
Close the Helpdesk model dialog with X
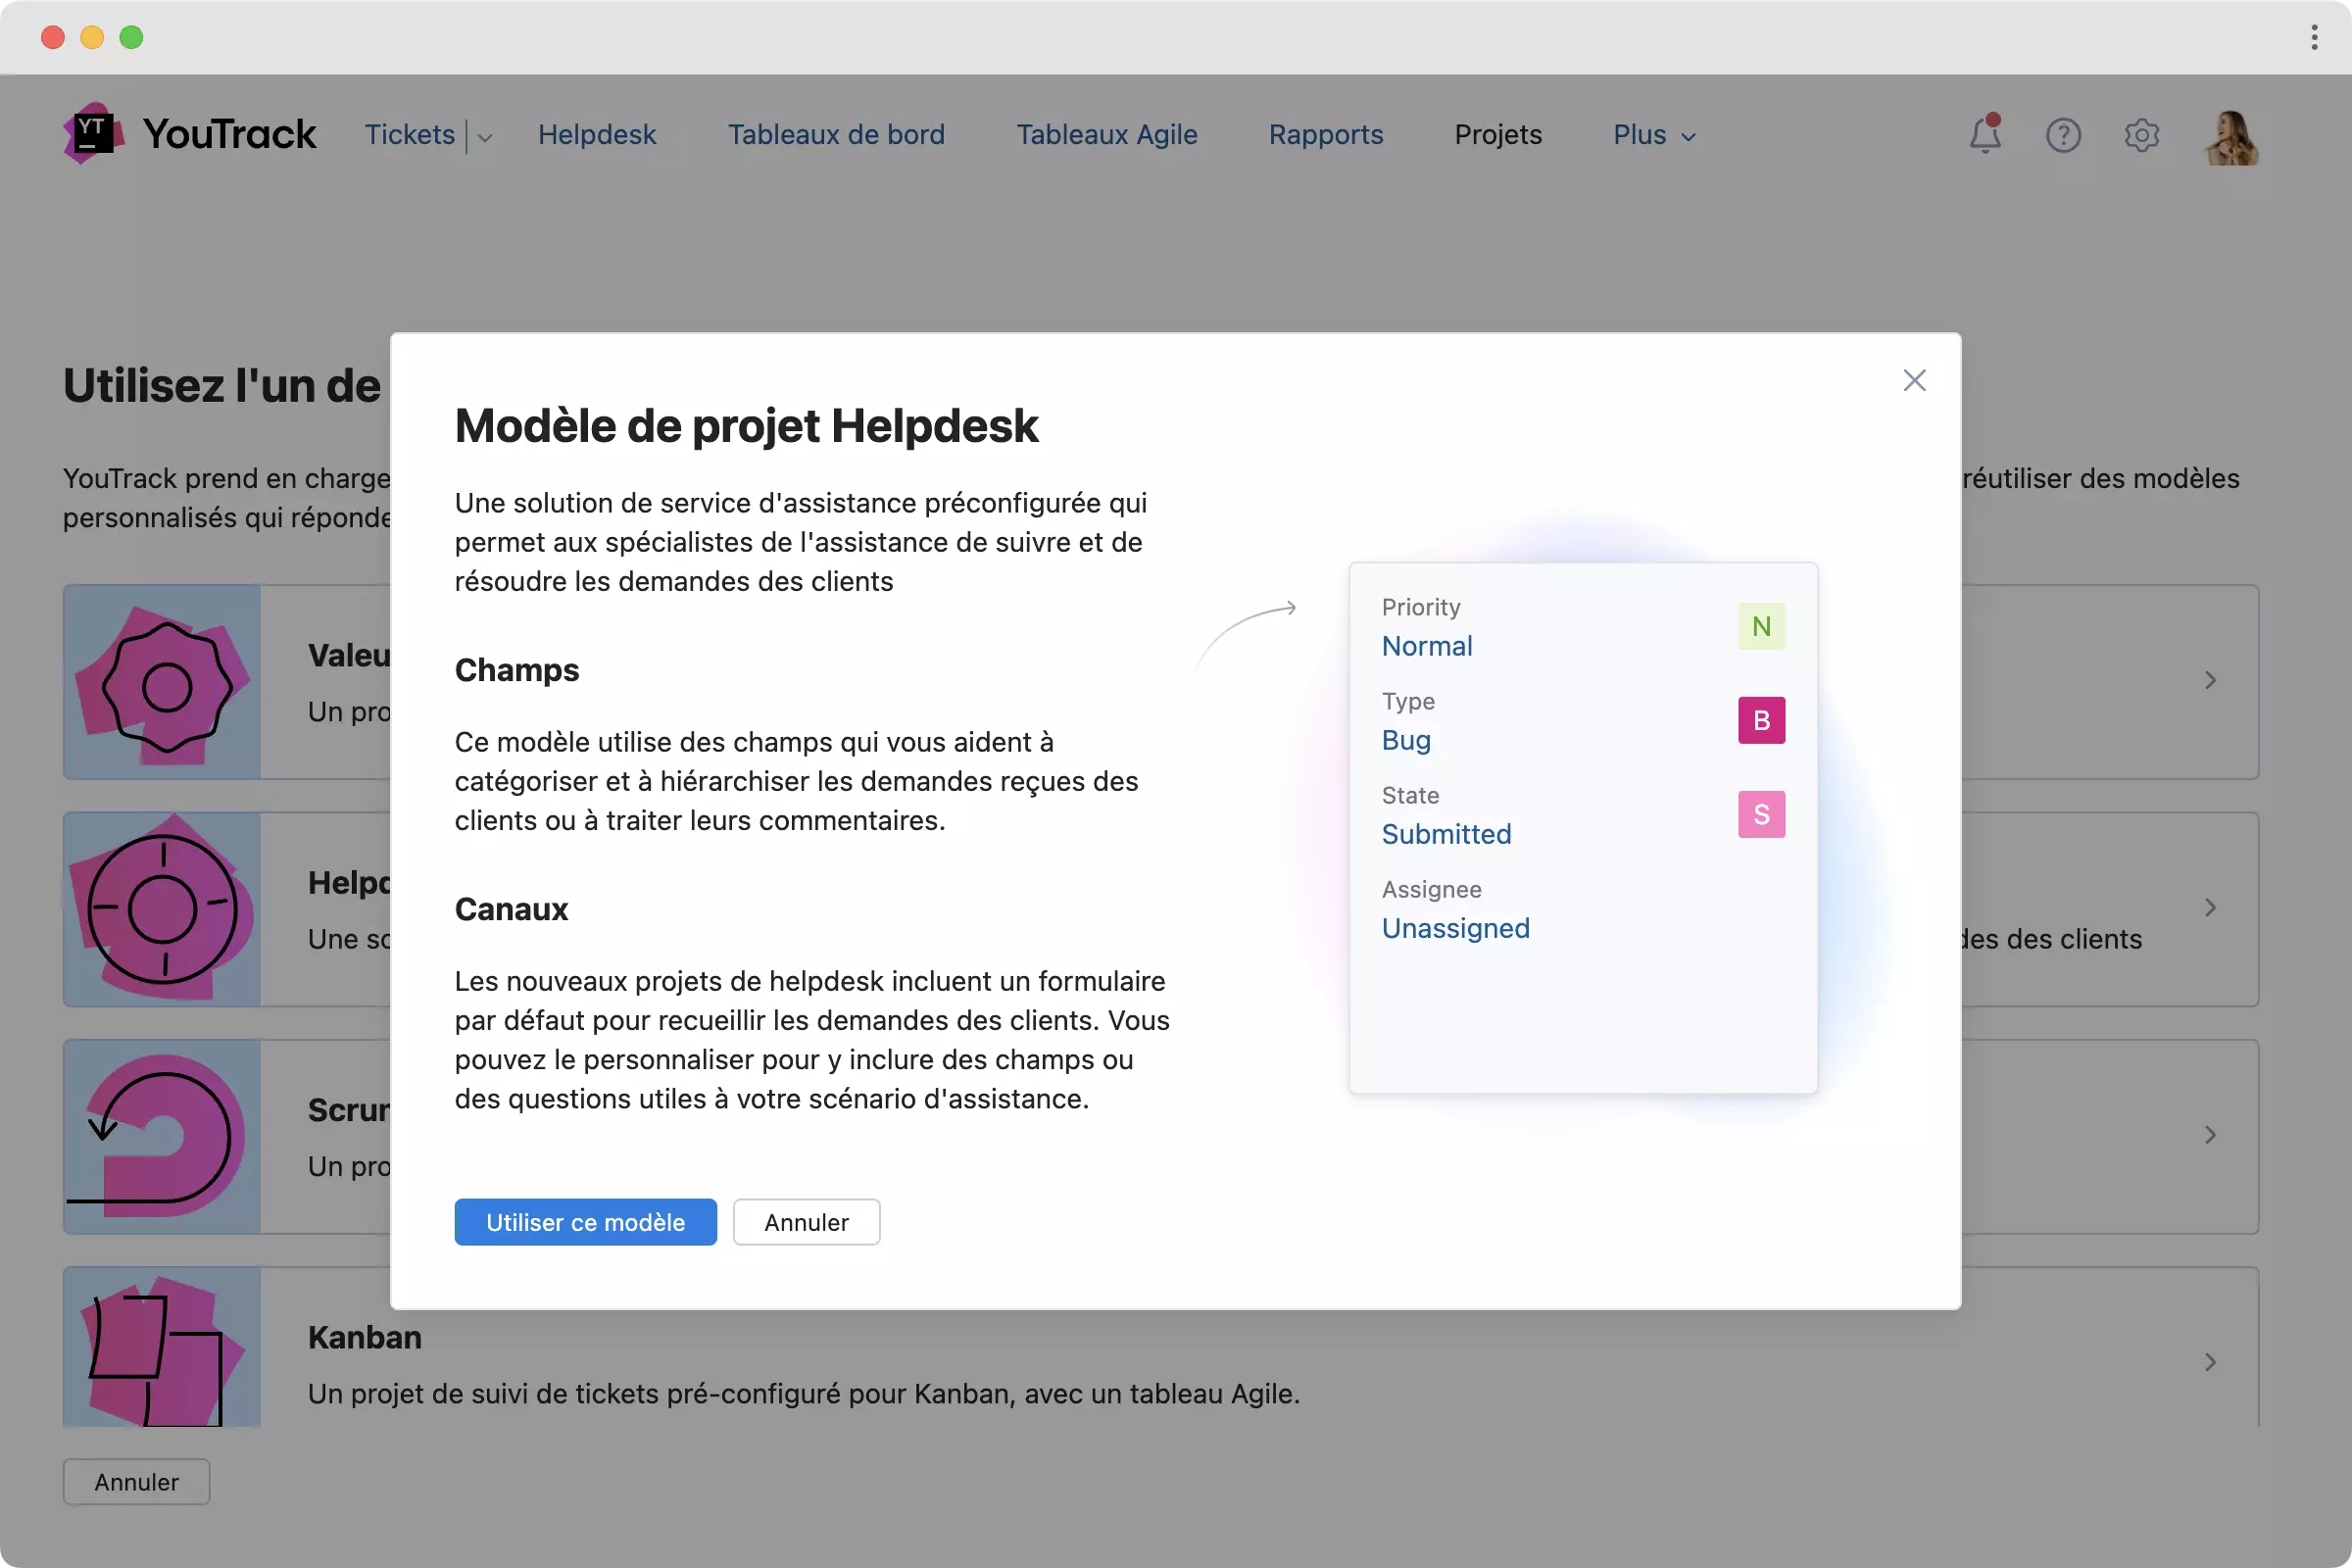(x=1914, y=381)
